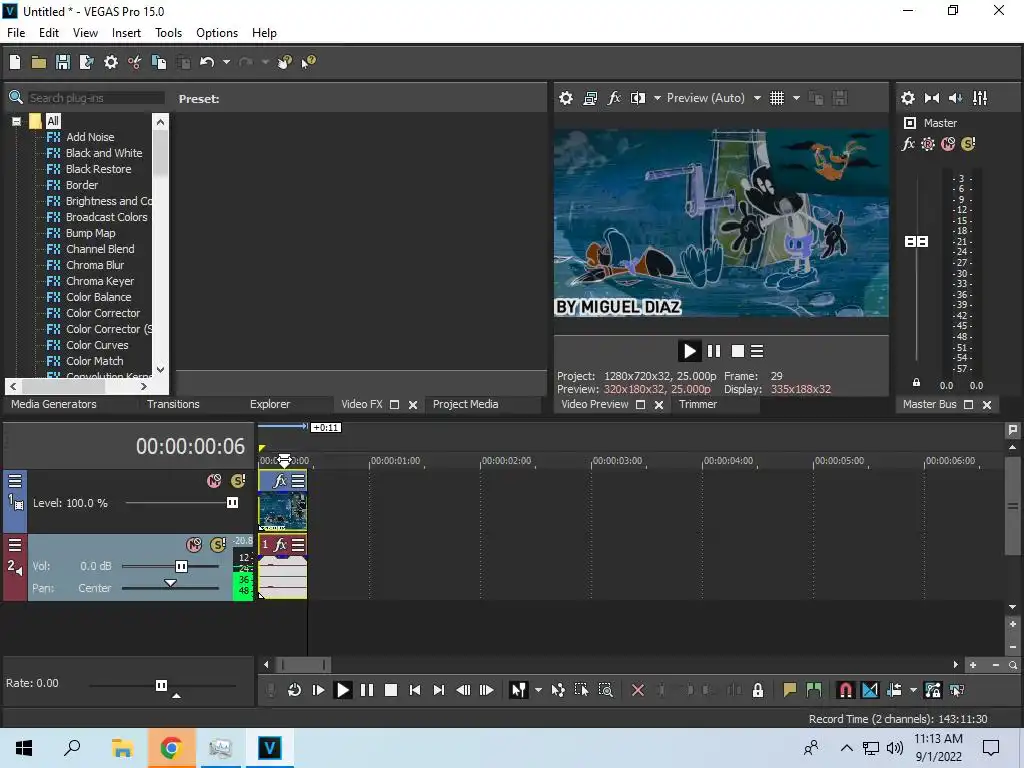Switch to the Media Generators tab
The width and height of the screenshot is (1024, 768).
(54, 404)
